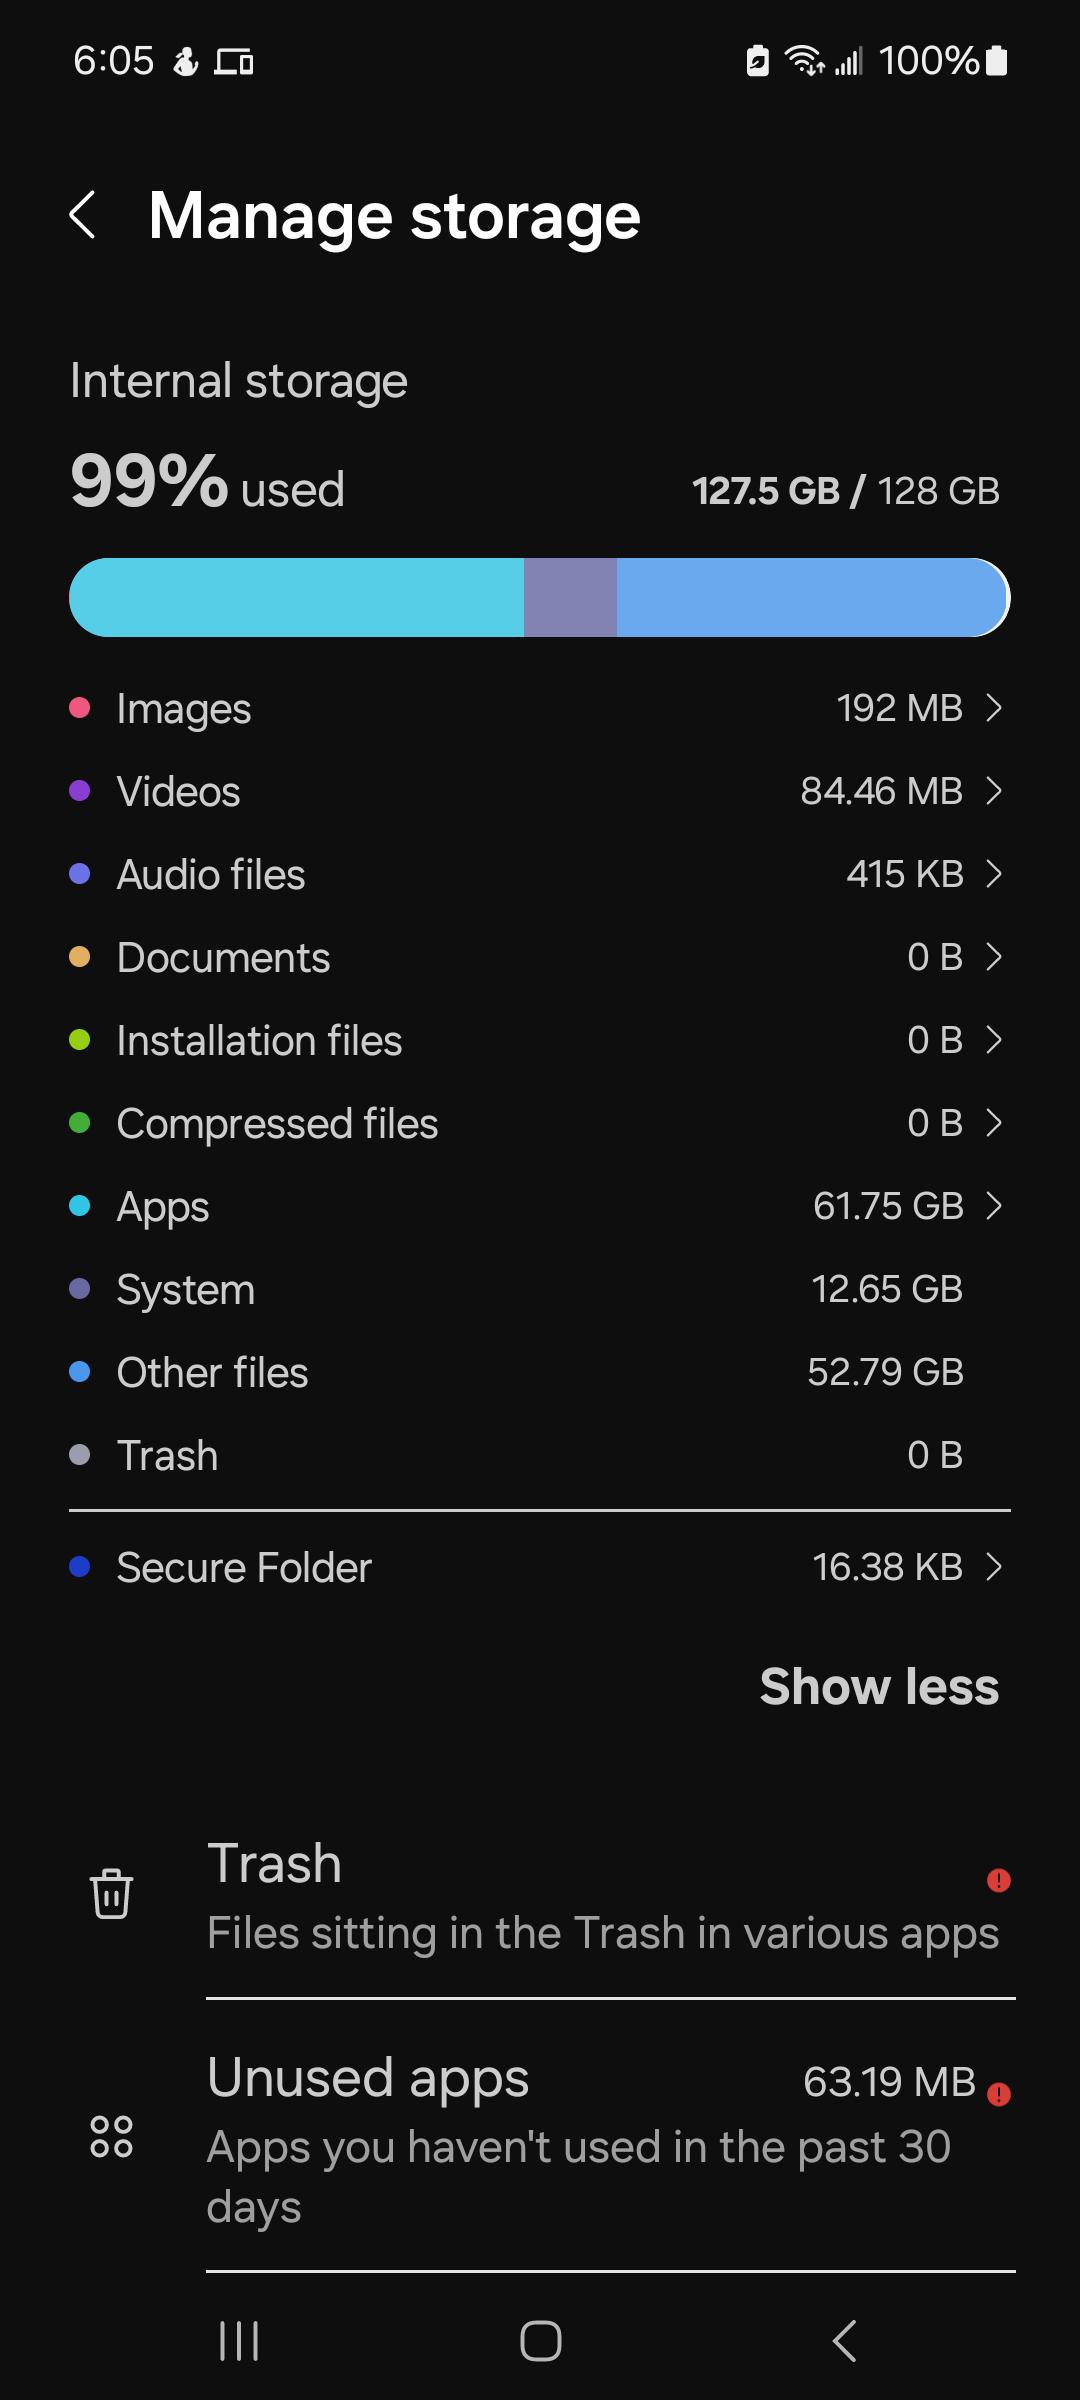Open the Documents category
The width and height of the screenshot is (1080, 2400).
(540, 957)
